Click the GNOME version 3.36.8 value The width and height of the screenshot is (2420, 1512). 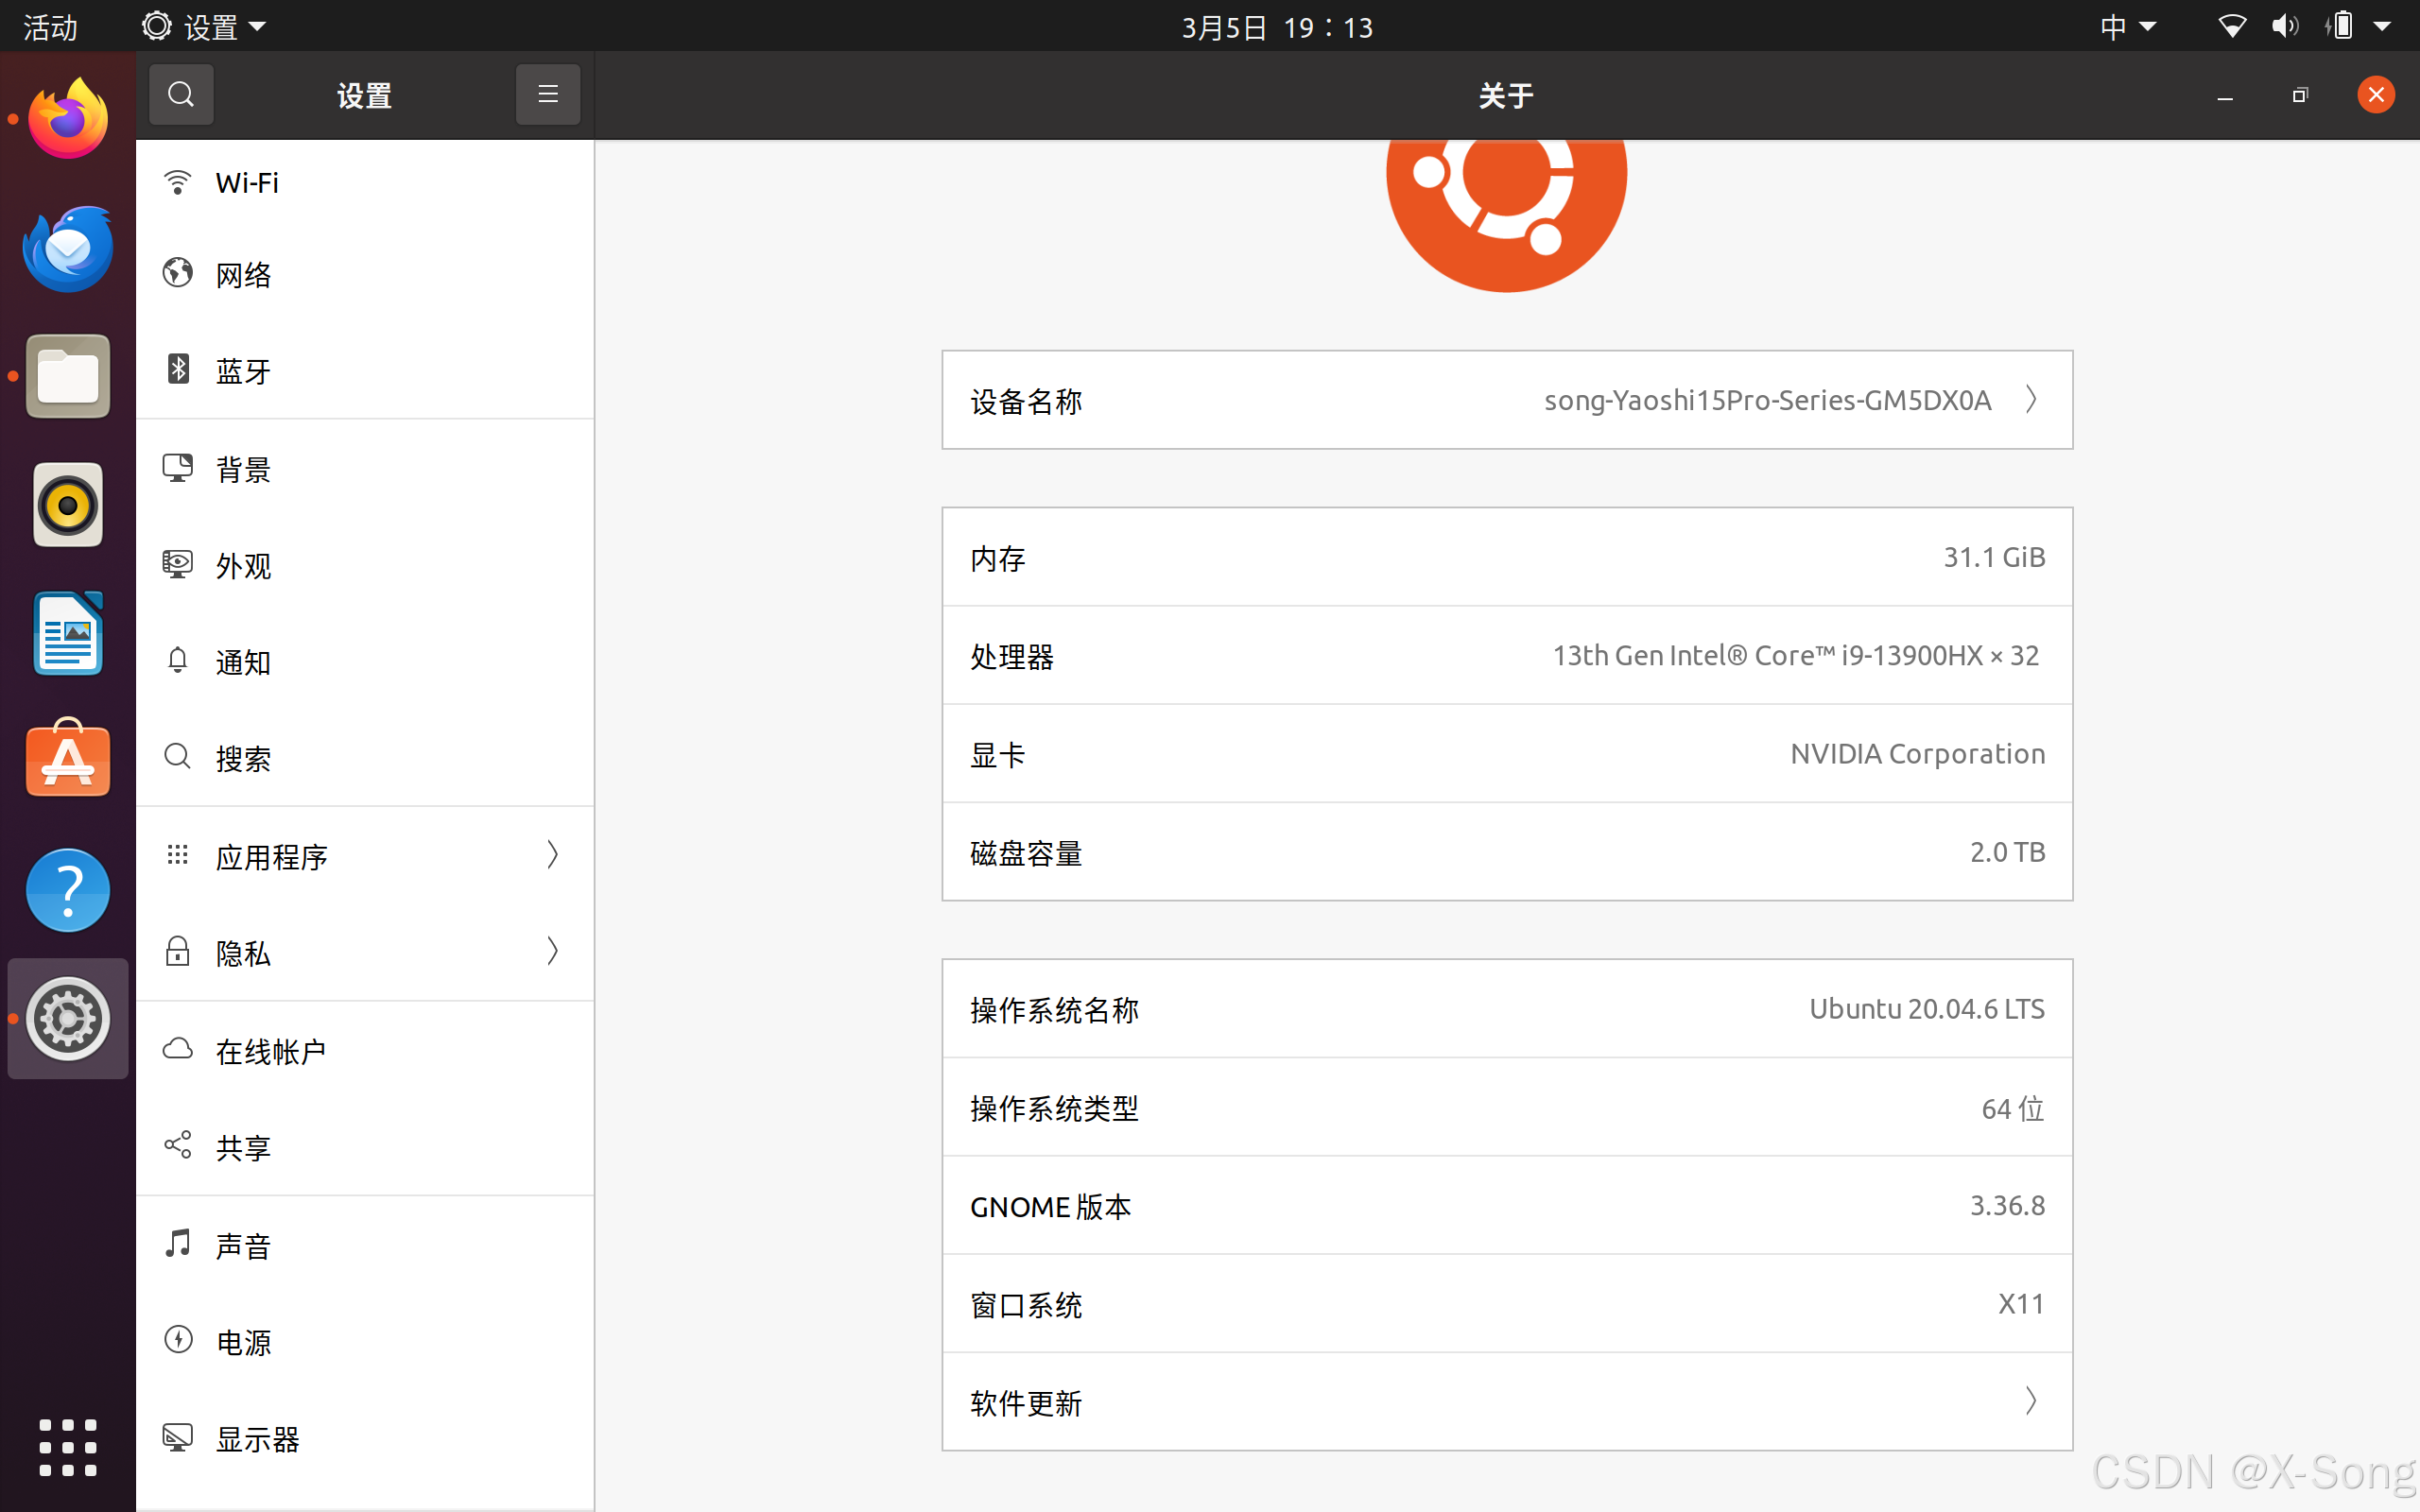(2007, 1205)
